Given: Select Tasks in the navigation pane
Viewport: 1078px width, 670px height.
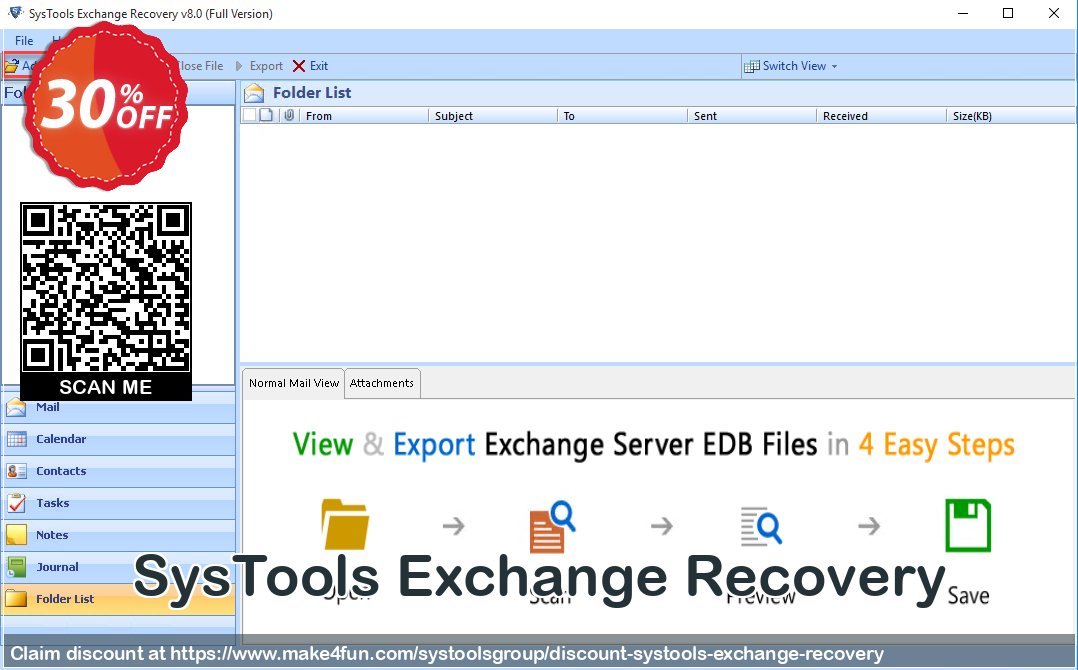Looking at the screenshot, I should tap(118, 503).
